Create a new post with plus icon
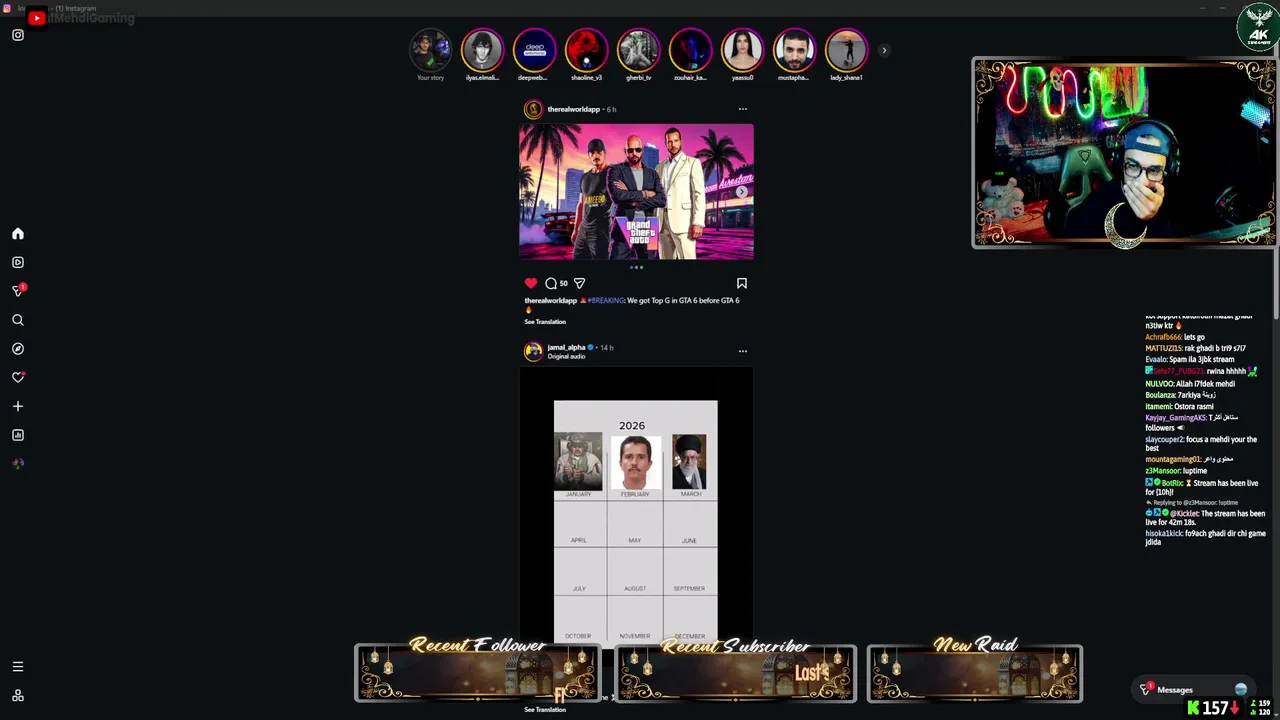This screenshot has height=720, width=1280. 17,406
